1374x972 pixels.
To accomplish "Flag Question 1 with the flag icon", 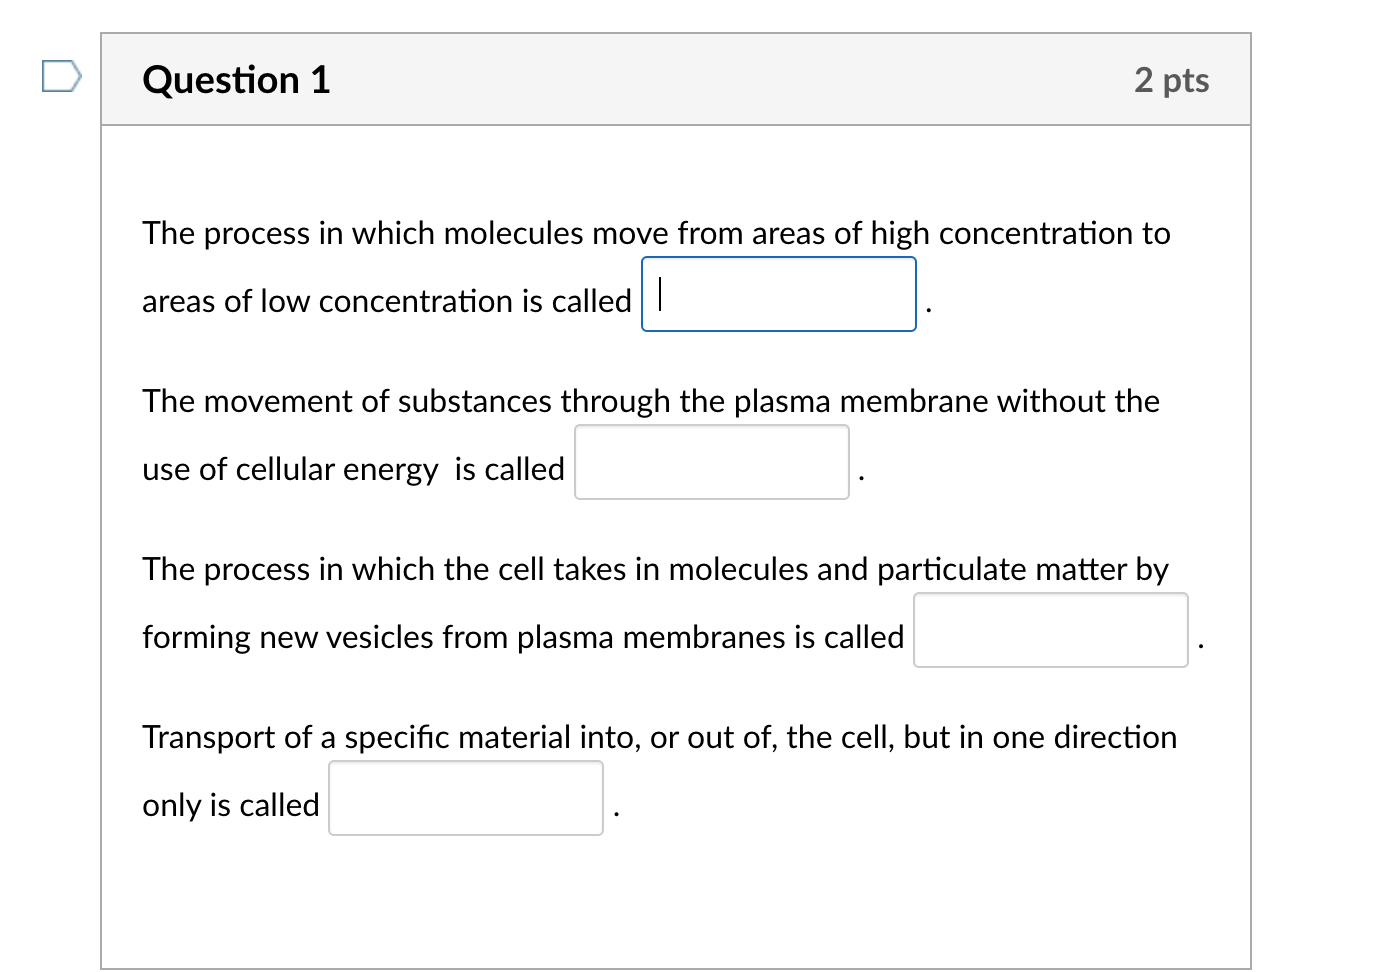I will (x=61, y=76).
